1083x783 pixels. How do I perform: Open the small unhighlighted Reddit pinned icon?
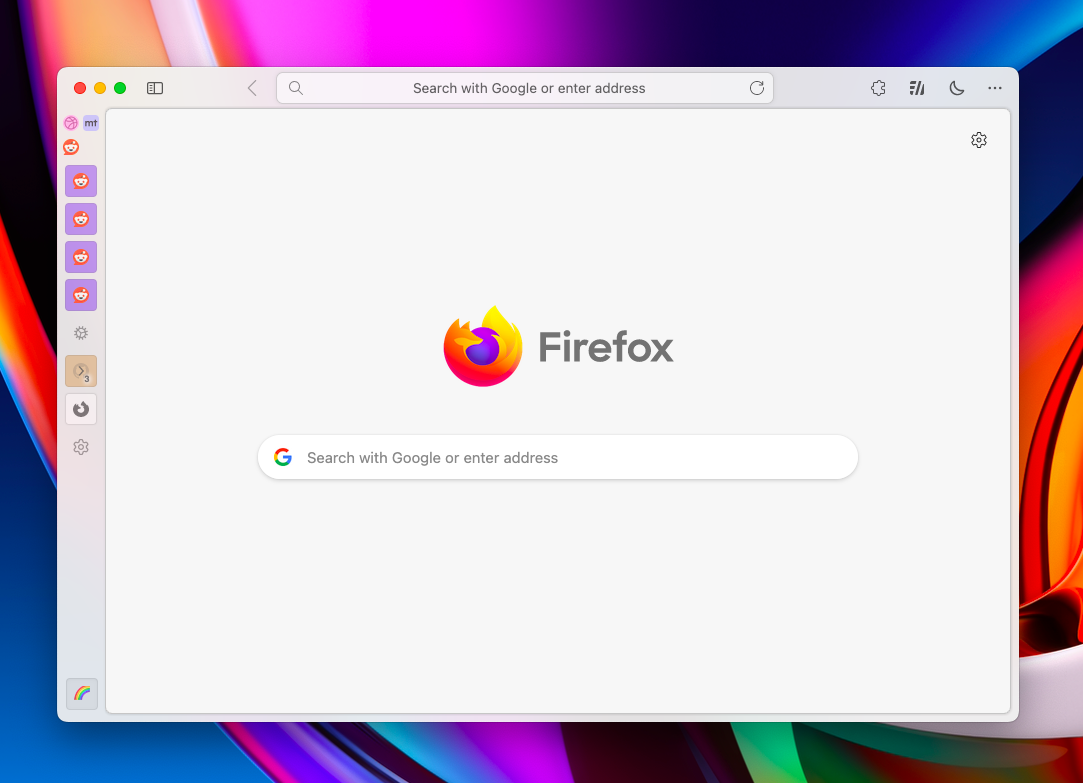click(x=71, y=147)
